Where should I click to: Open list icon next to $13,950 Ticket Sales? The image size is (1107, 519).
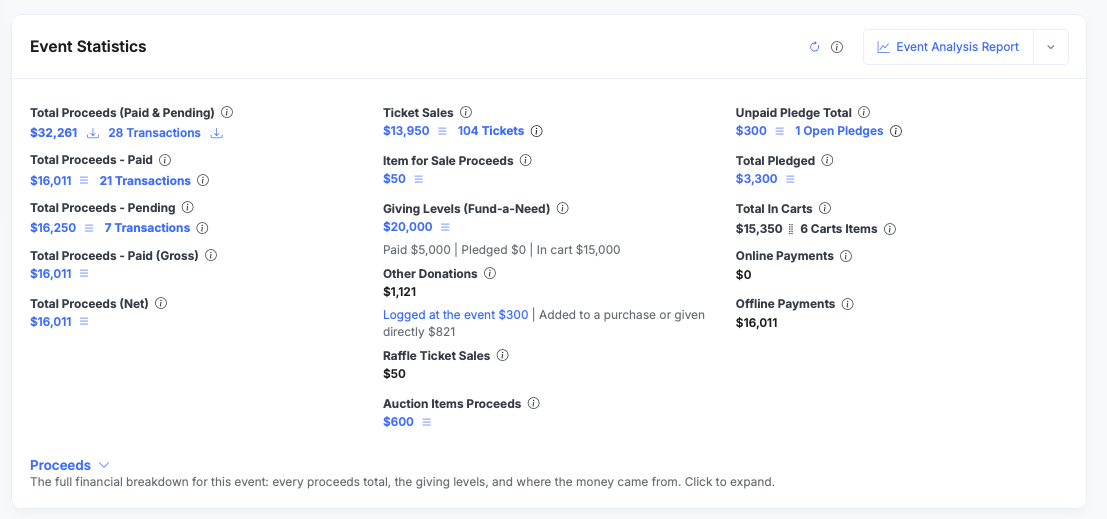[x=442, y=131]
